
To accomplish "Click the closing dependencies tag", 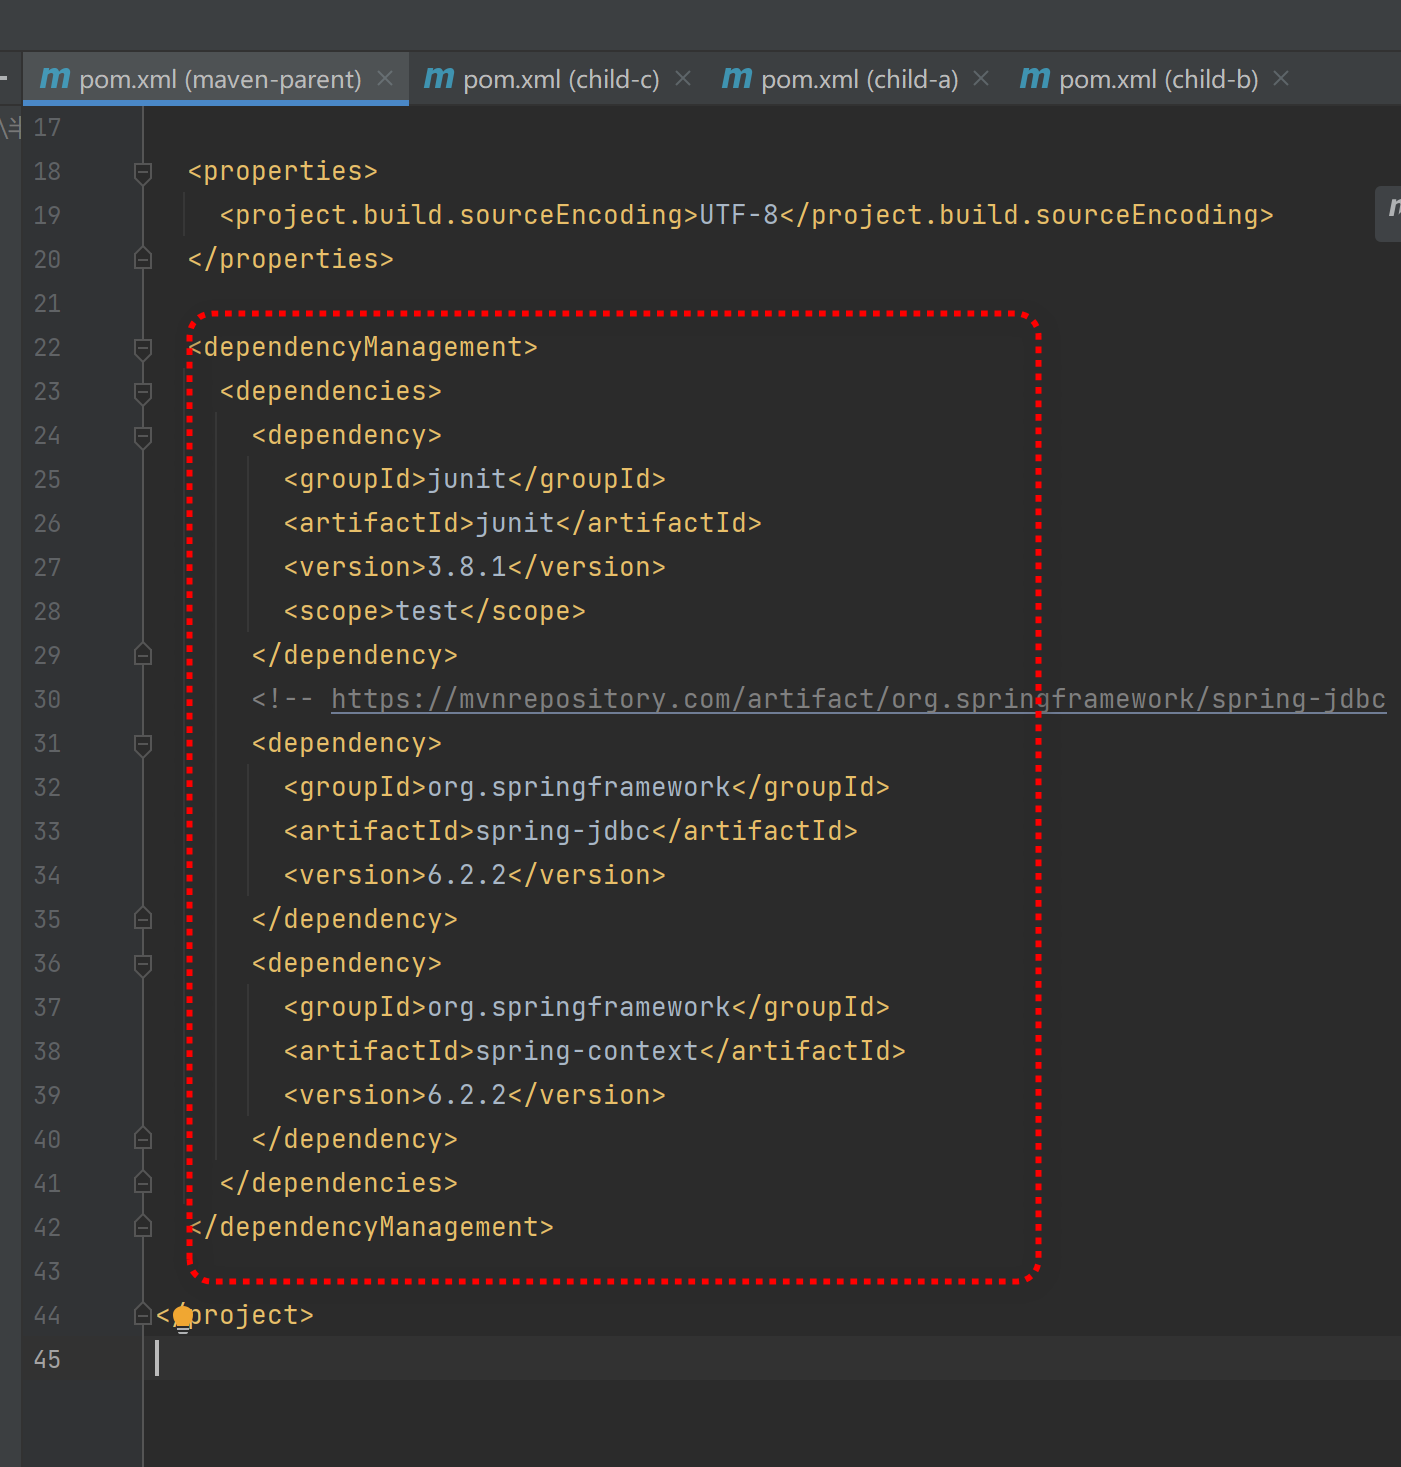I will point(339,1183).
